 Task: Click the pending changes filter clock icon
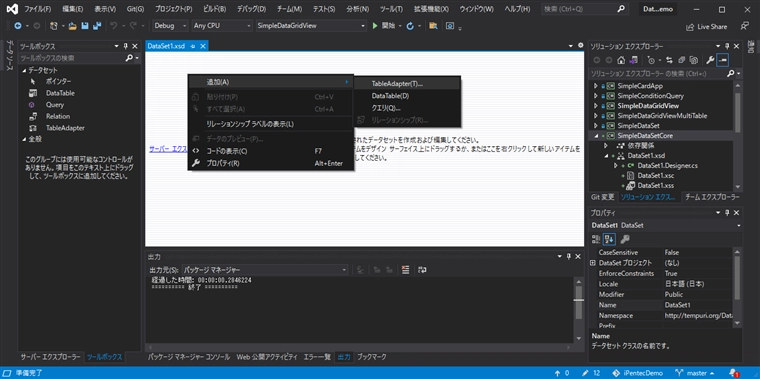pos(651,60)
